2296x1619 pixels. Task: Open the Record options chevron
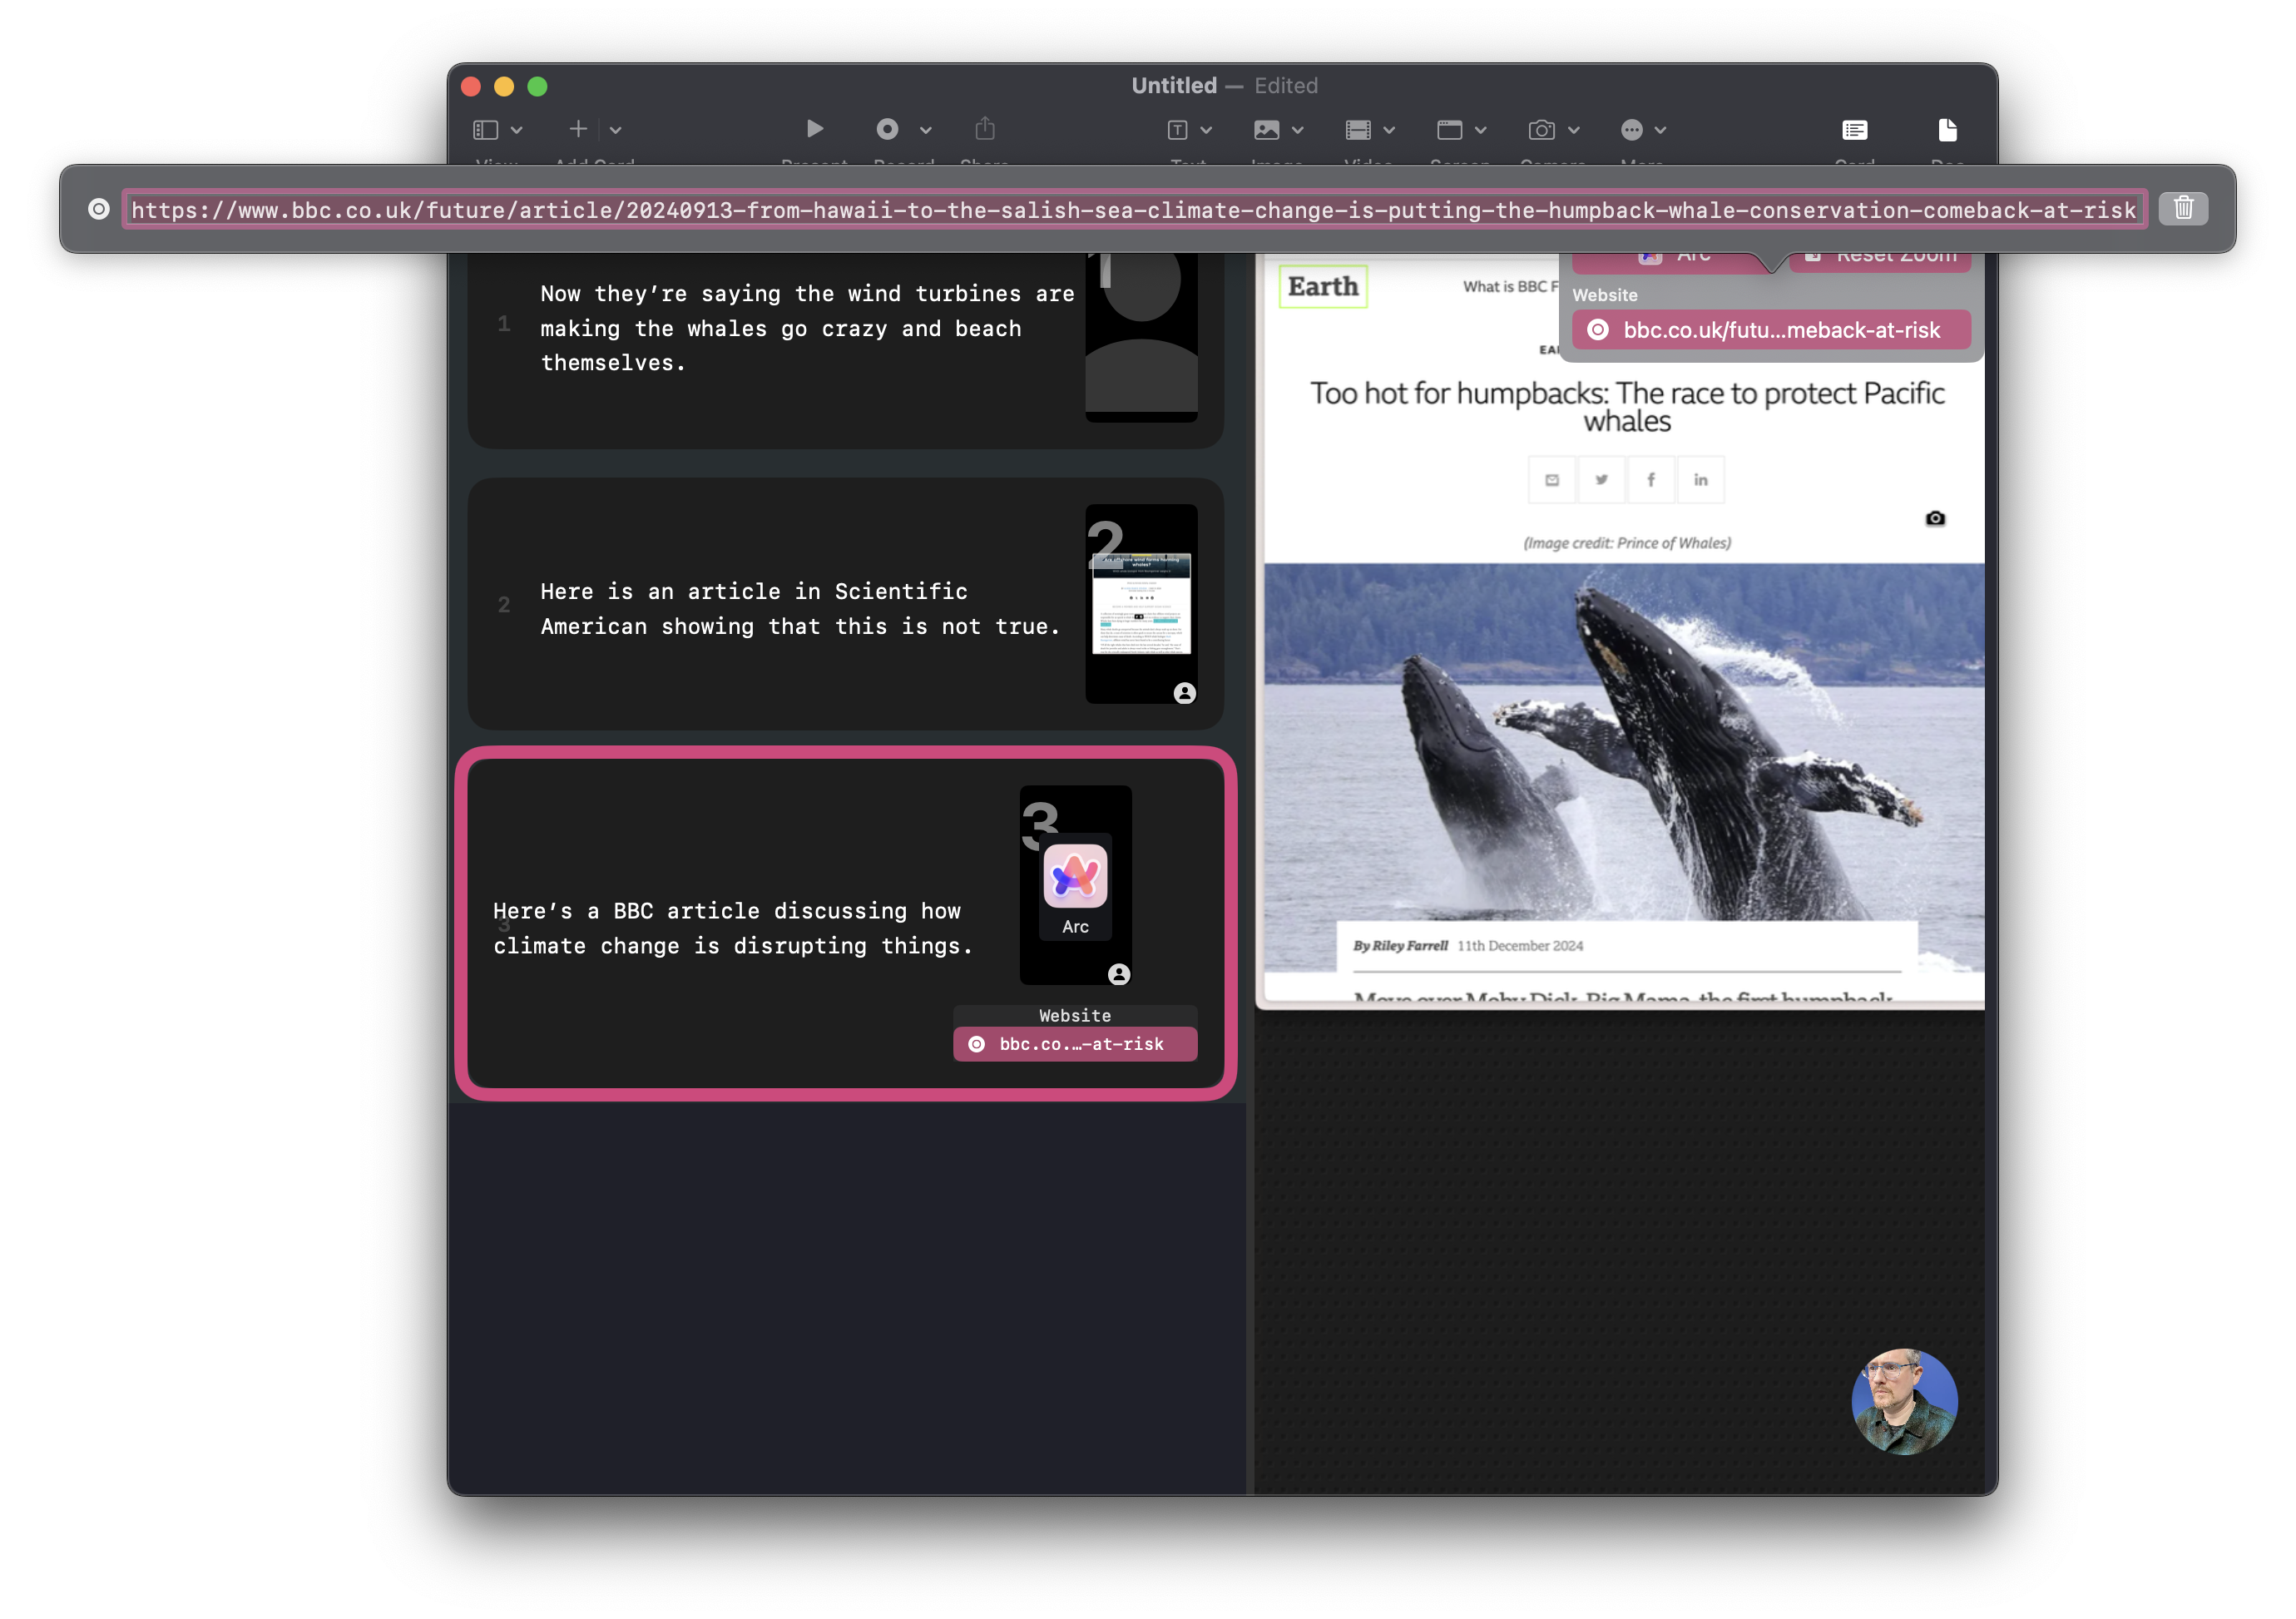[x=926, y=130]
